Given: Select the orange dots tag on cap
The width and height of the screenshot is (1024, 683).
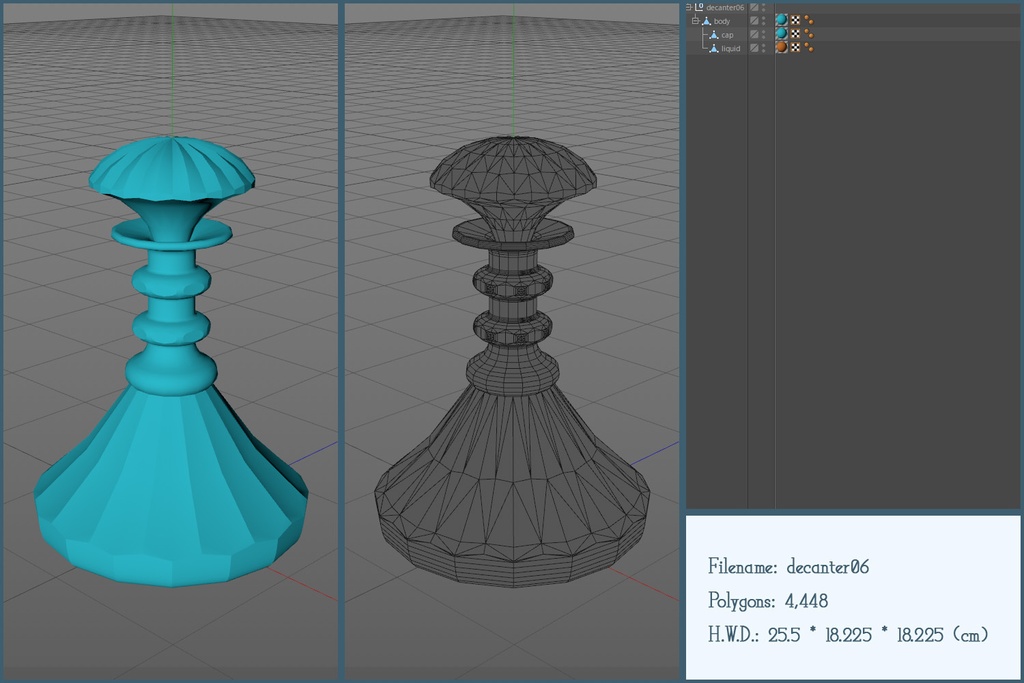Looking at the screenshot, I should click(808, 34).
